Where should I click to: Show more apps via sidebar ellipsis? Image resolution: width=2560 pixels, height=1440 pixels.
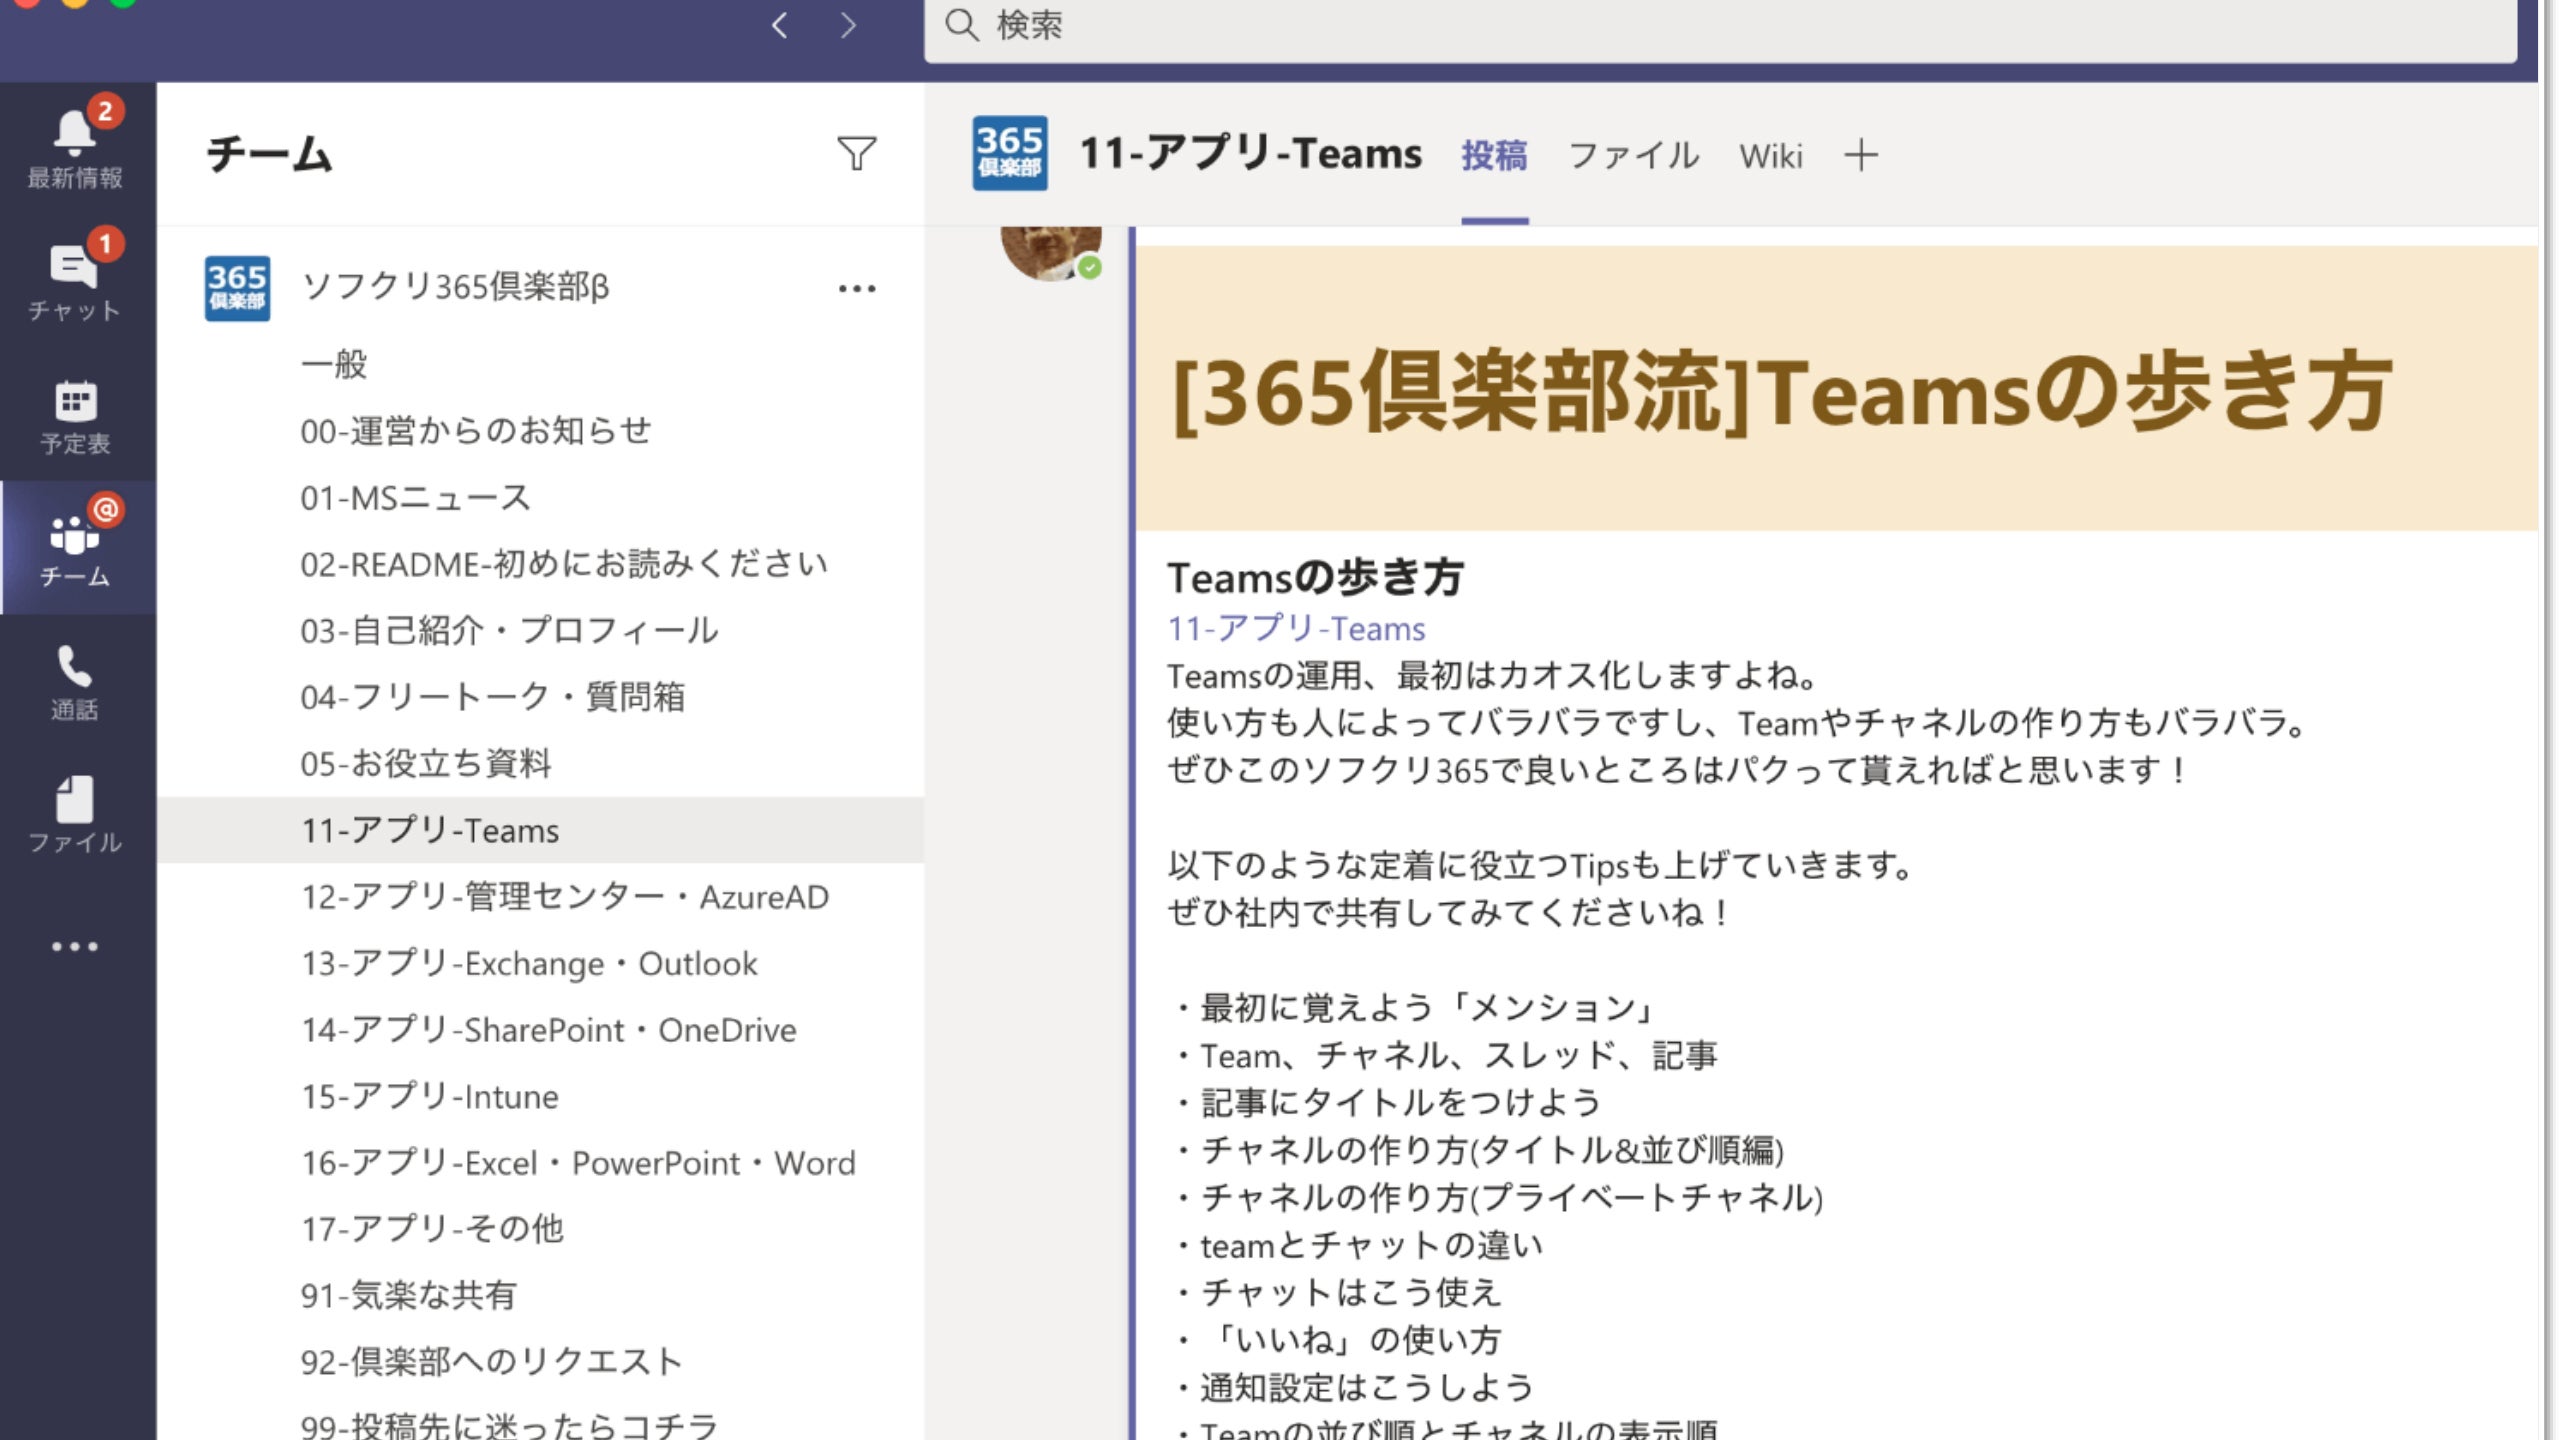point(75,946)
